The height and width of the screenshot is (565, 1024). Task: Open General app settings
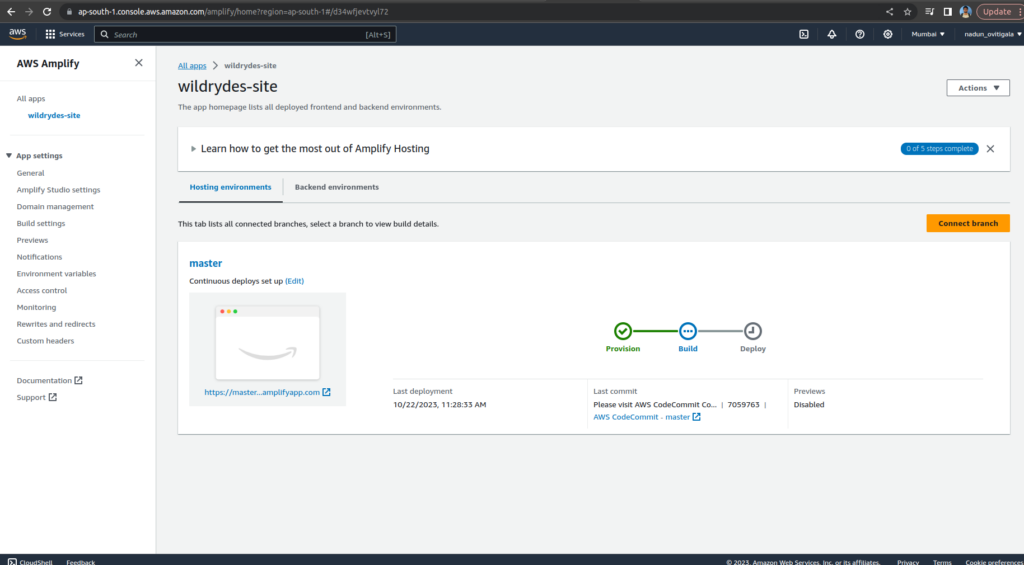30,173
